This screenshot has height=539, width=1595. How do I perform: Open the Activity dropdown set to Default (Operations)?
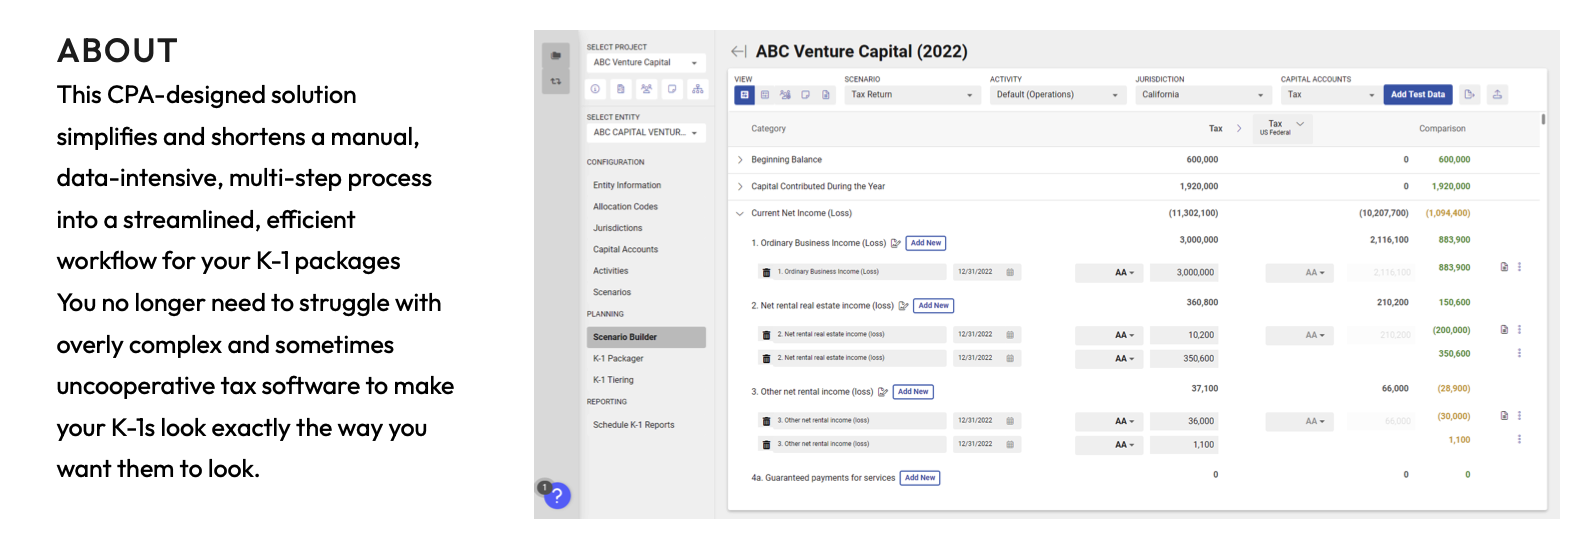pos(1057,95)
